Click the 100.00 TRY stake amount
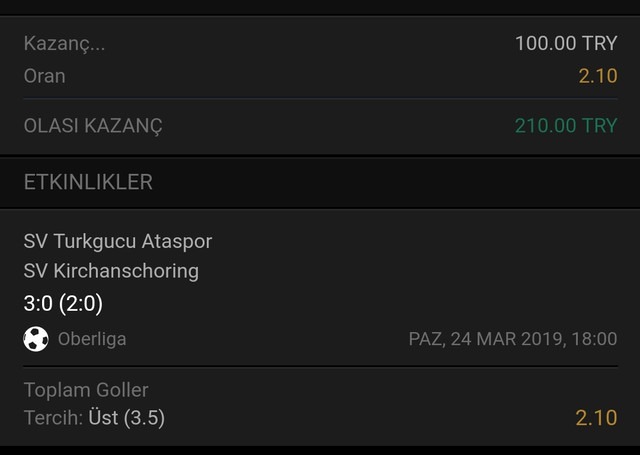 tap(566, 43)
